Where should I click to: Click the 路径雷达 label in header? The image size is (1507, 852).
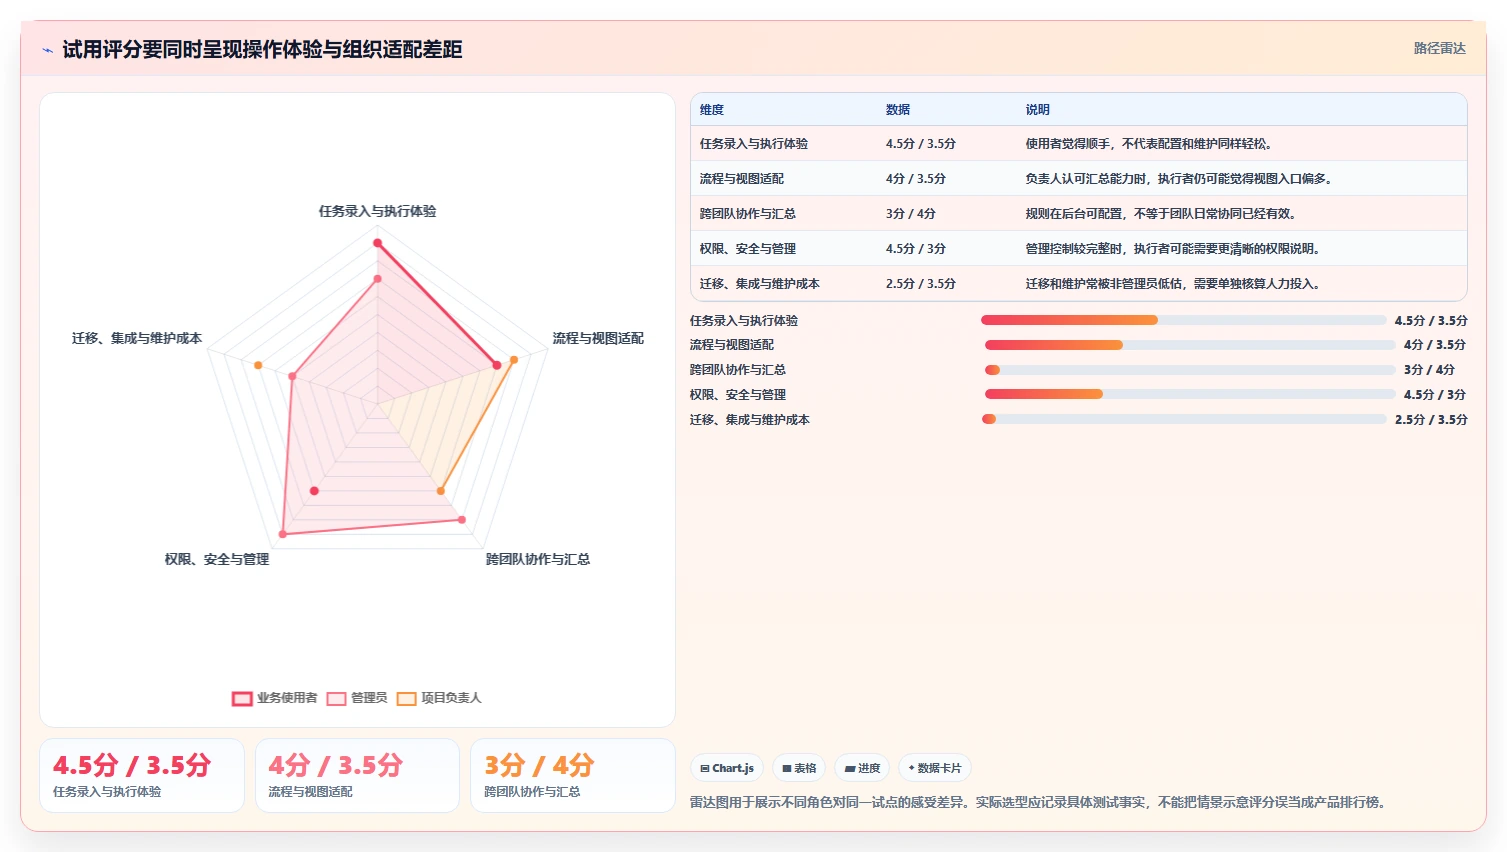point(1439,48)
